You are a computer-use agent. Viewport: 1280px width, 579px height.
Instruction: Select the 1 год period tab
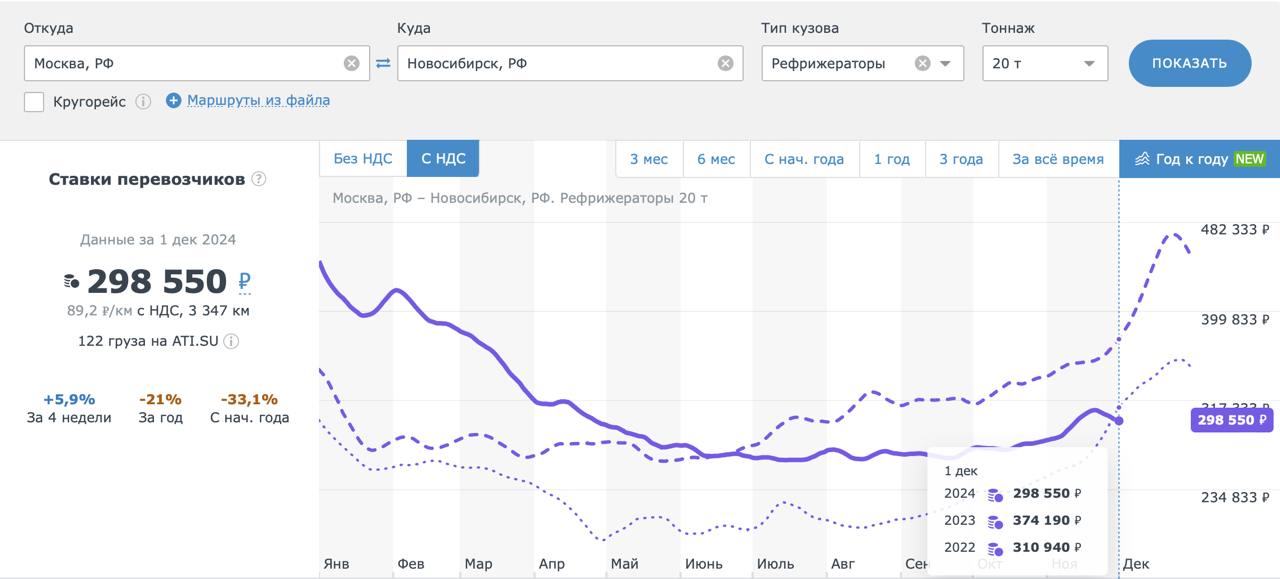click(x=892, y=159)
